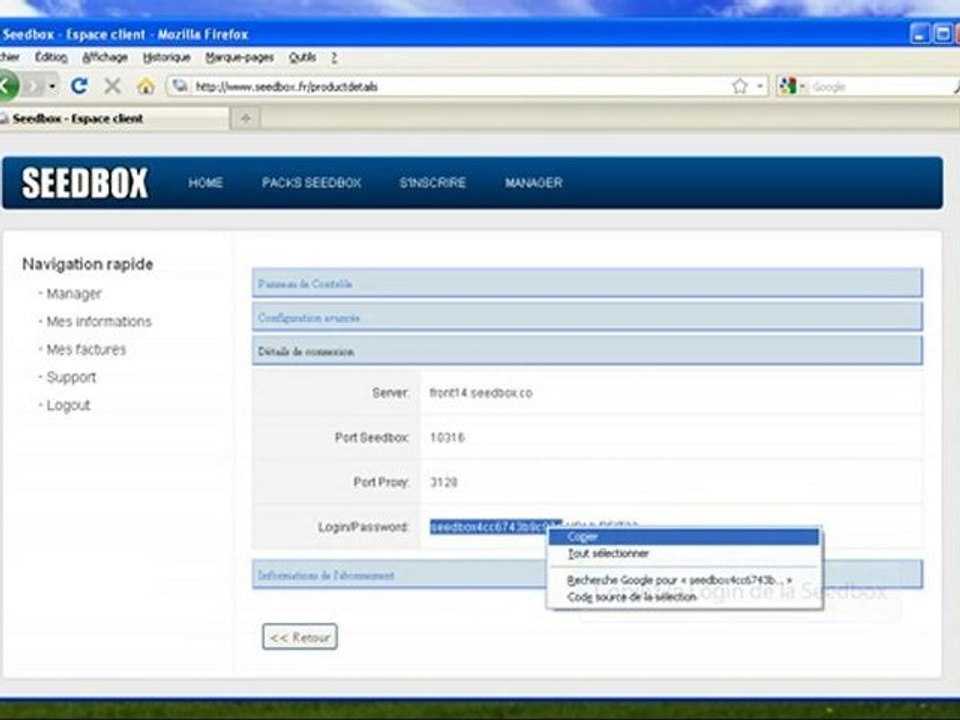Go to HOME in site navigation
960x720 pixels.
click(x=205, y=182)
